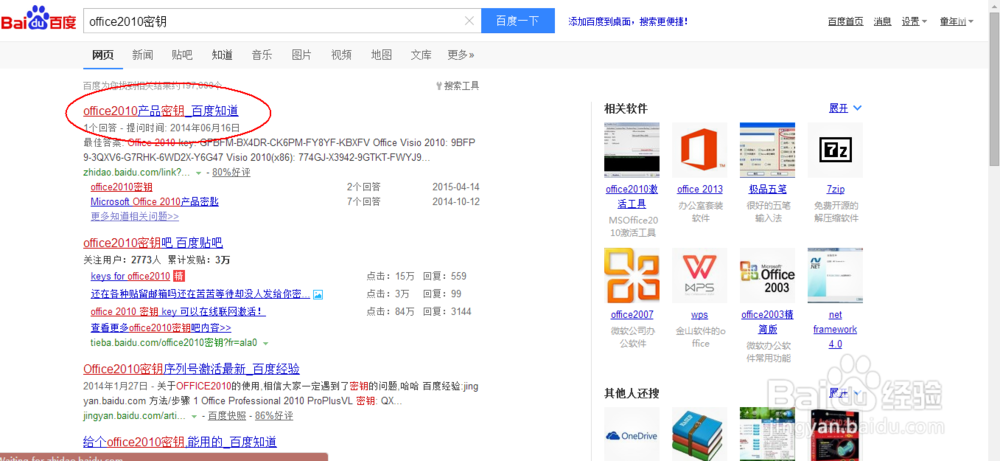1000x461 pixels.
Task: Click the 百度一下 search button
Action: coord(518,21)
